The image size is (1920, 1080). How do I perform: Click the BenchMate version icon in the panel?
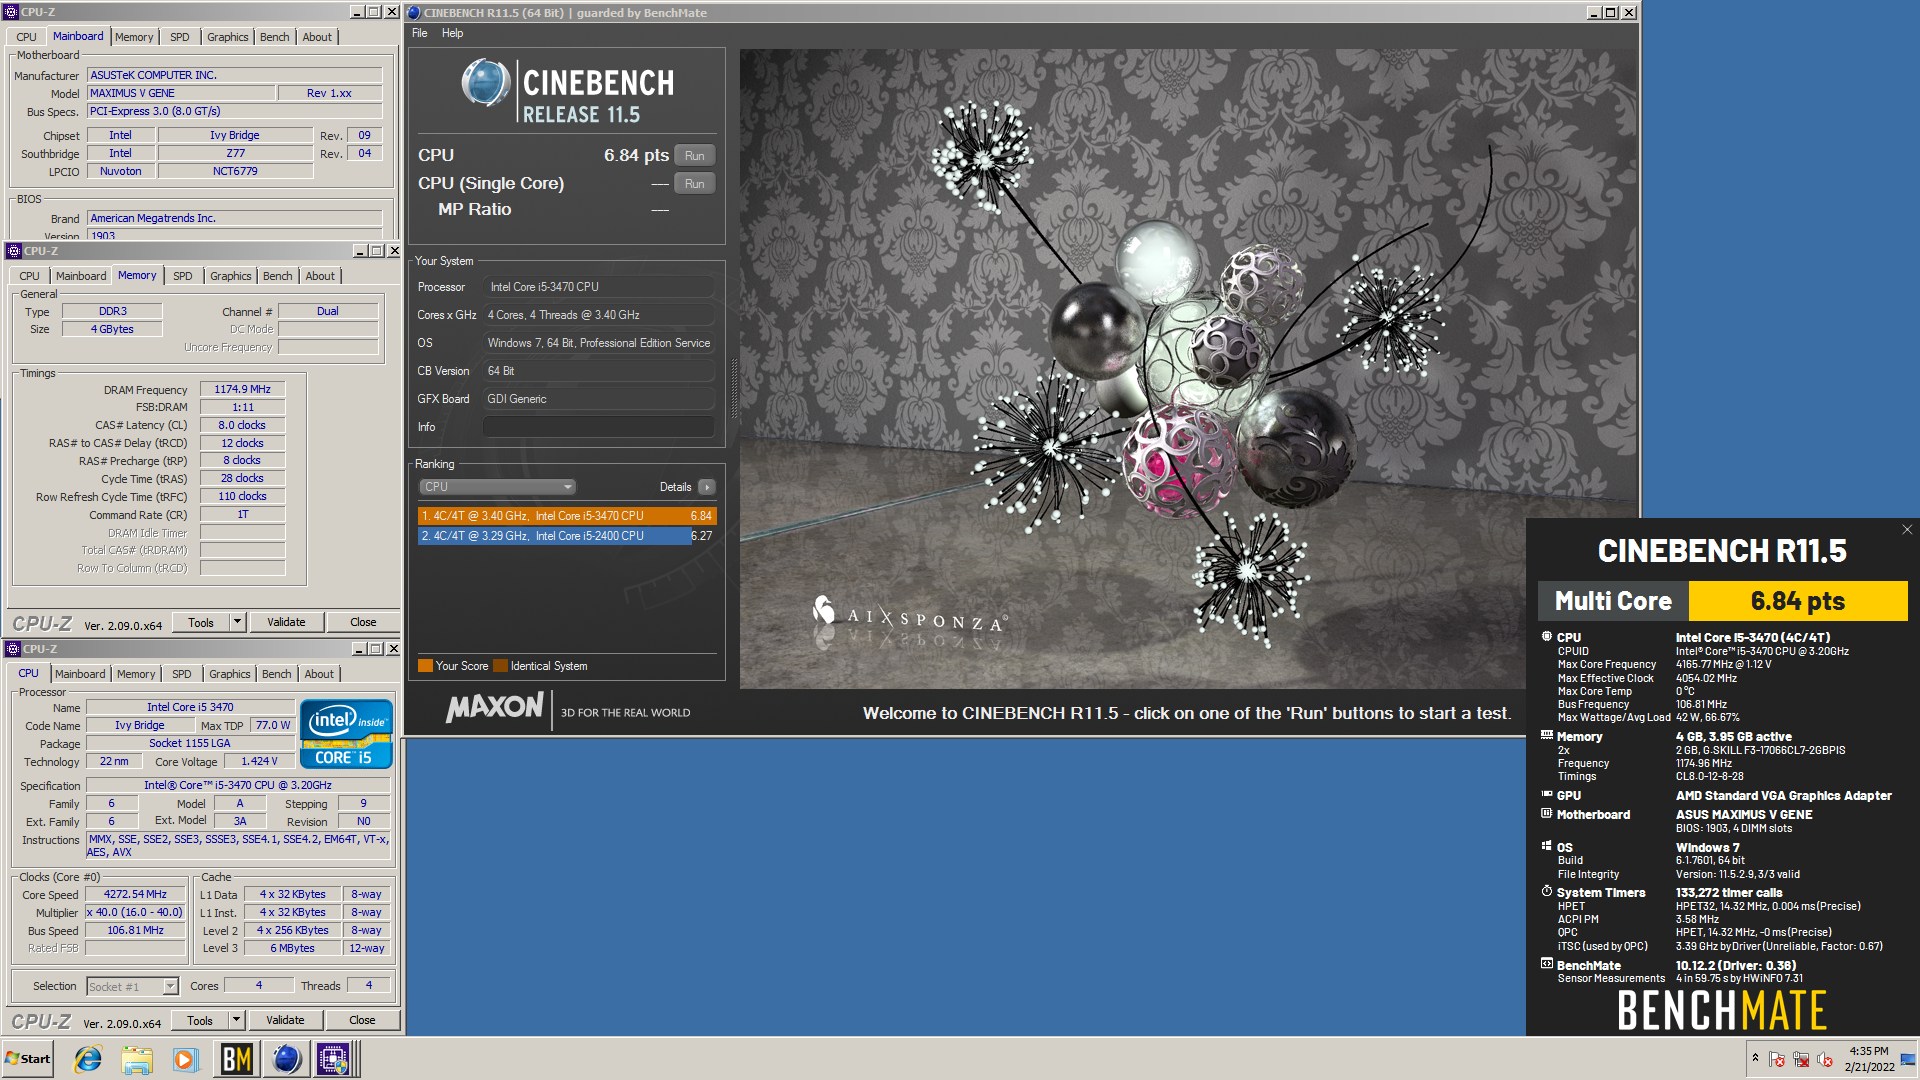1547,964
